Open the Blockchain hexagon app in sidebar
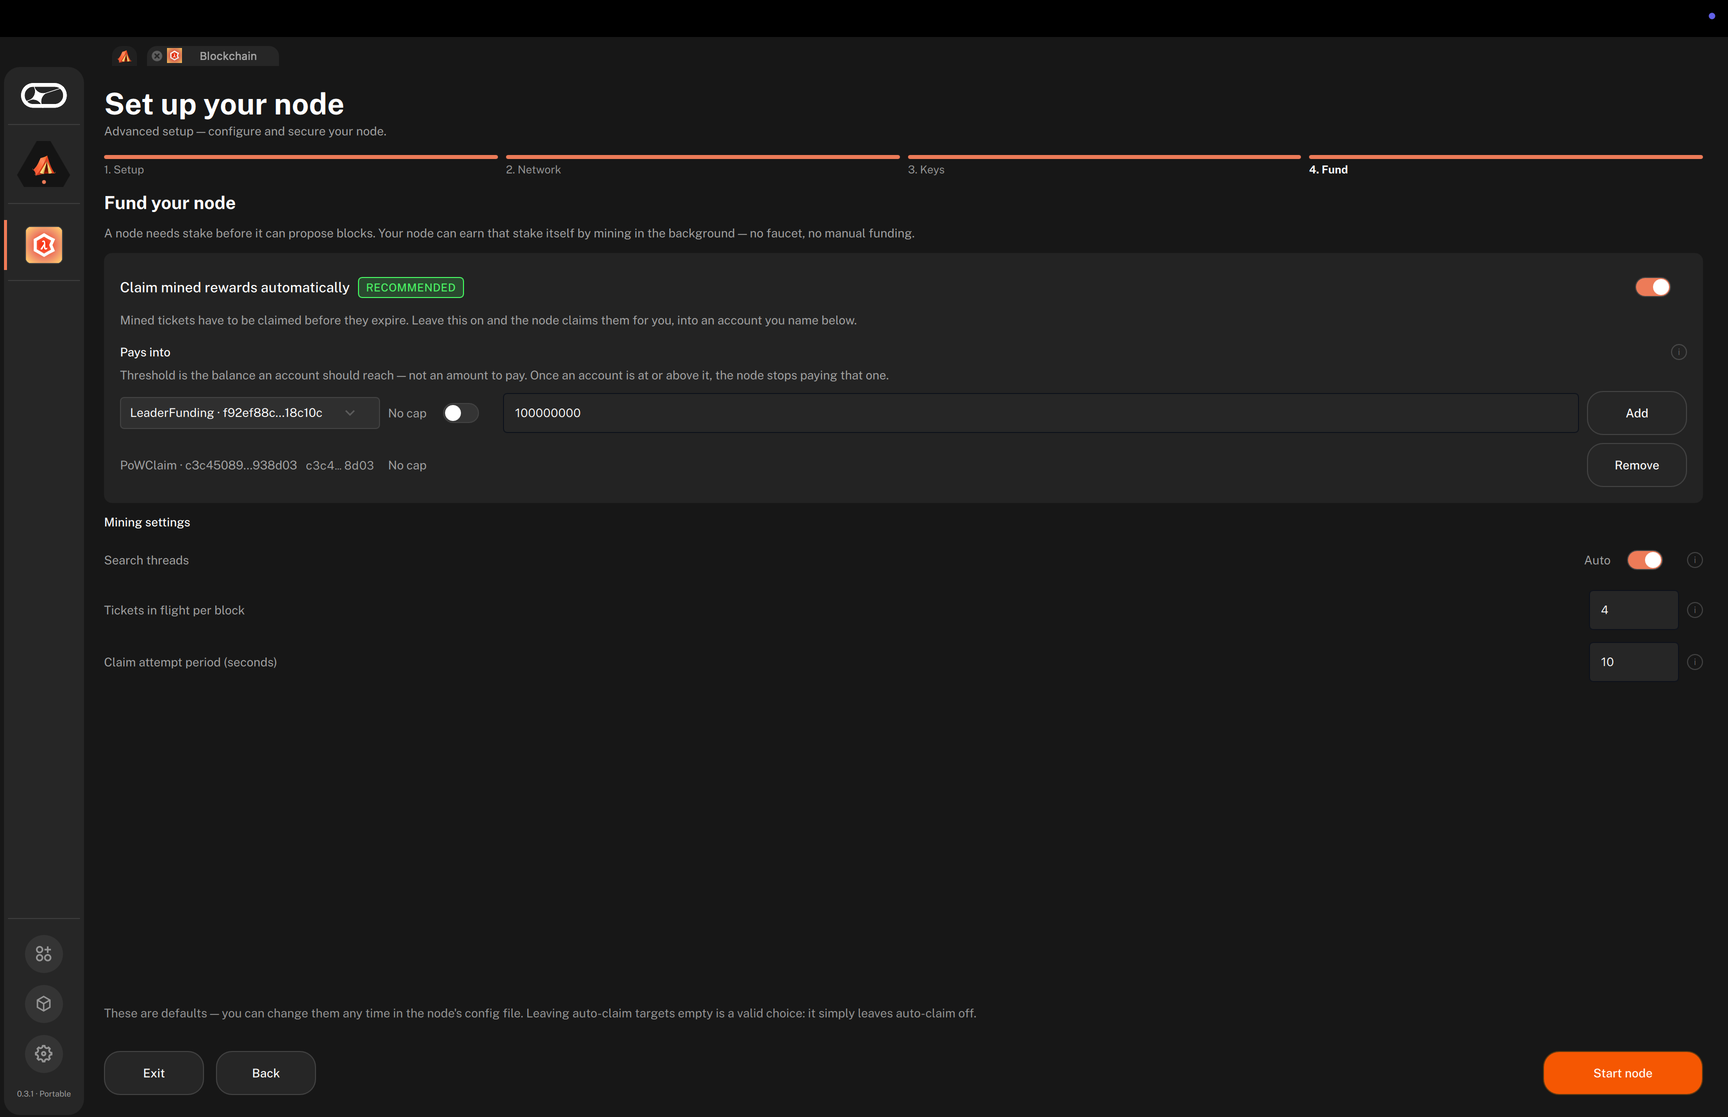The width and height of the screenshot is (1728, 1117). point(44,245)
